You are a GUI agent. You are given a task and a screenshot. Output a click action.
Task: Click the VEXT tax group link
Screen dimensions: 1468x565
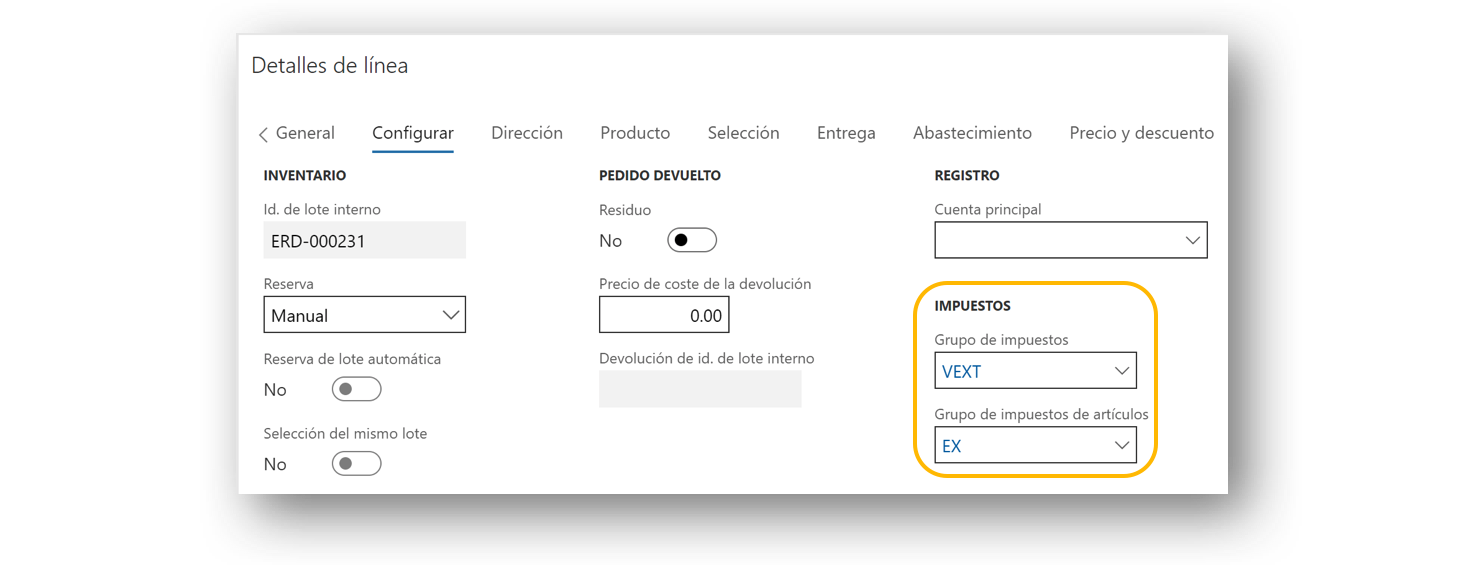click(x=962, y=371)
